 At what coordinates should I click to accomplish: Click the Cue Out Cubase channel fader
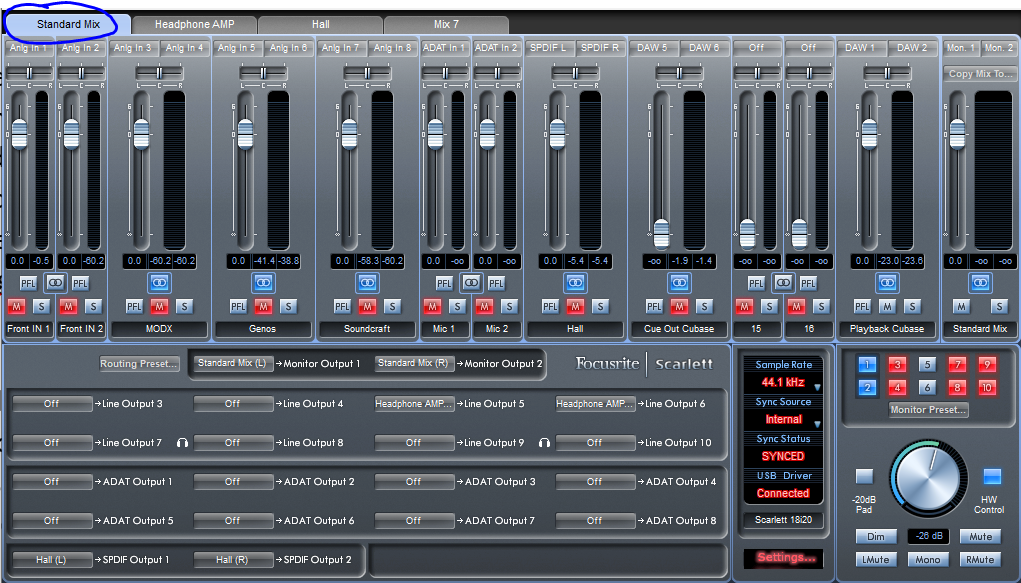click(661, 231)
